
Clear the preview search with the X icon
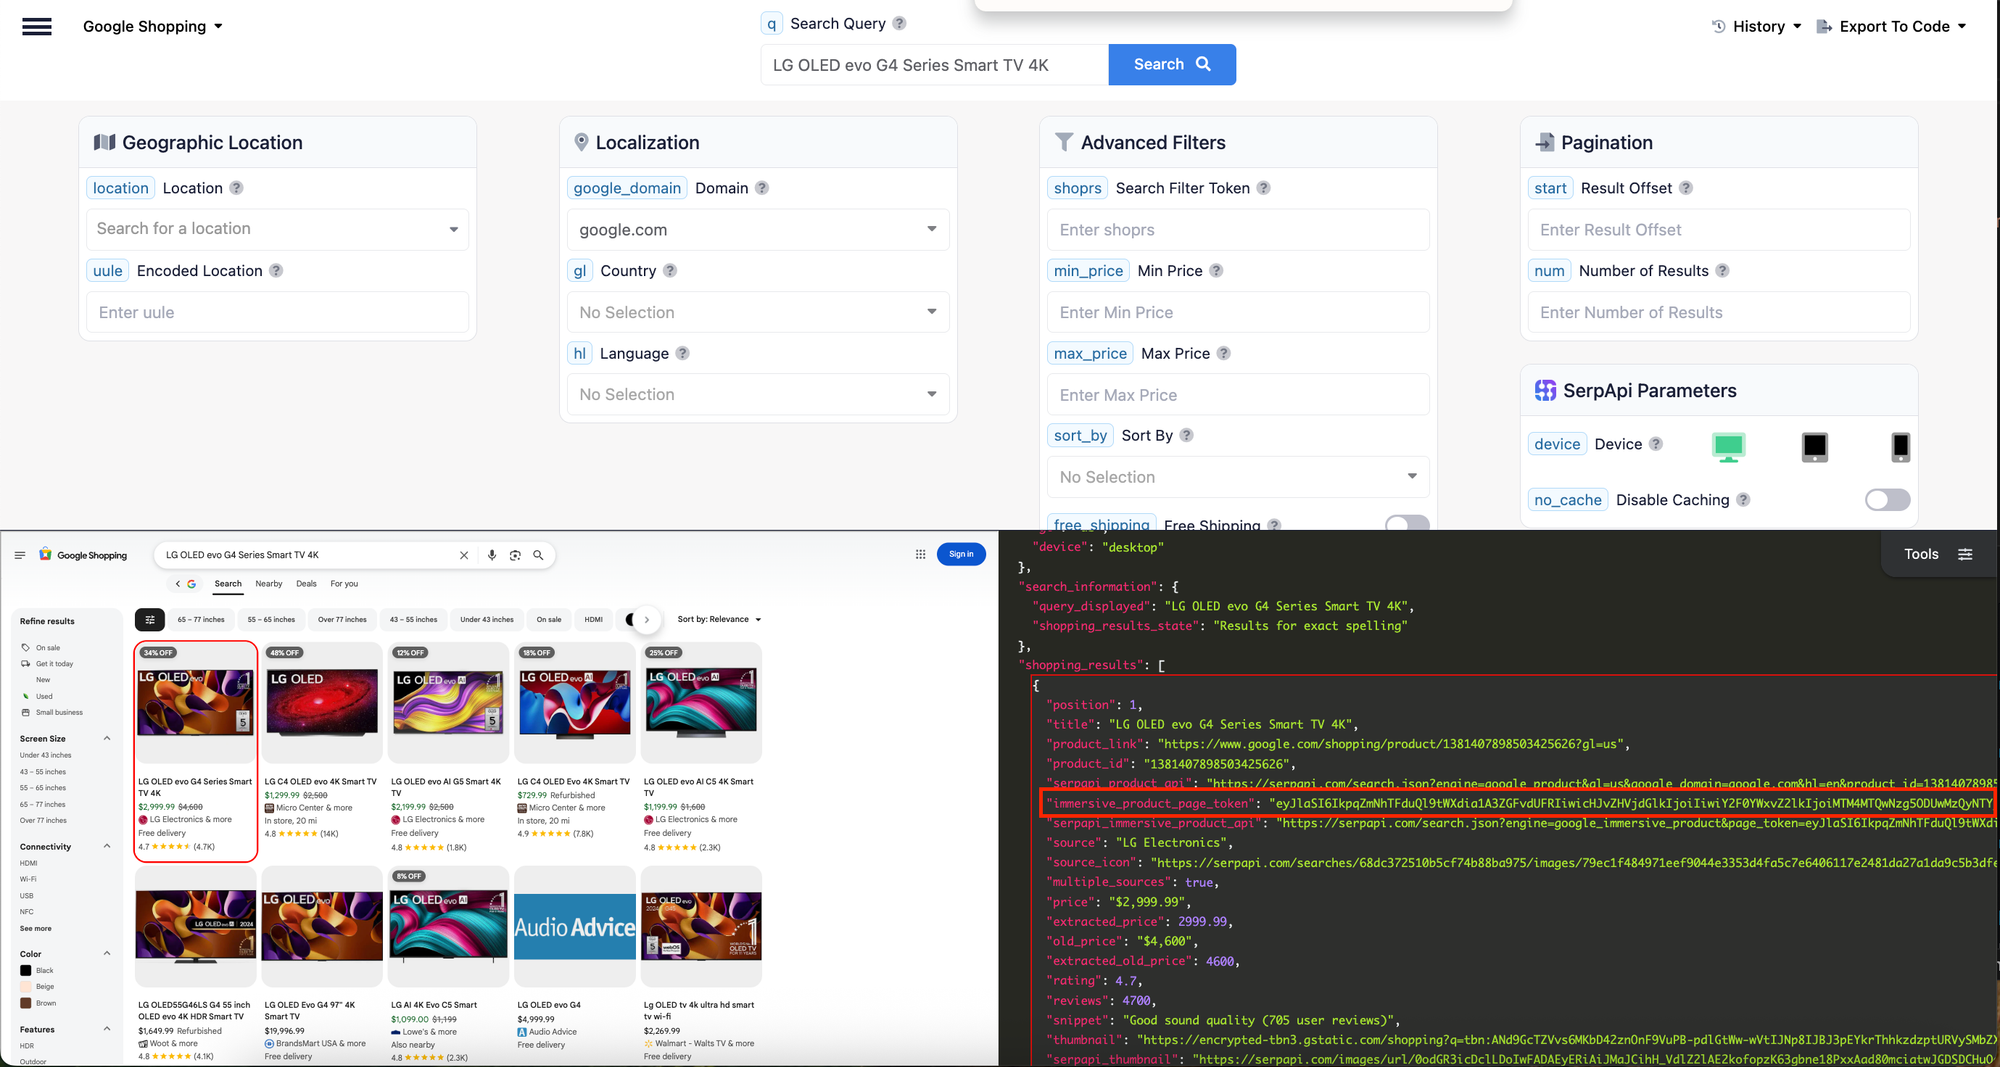pyautogui.click(x=464, y=555)
